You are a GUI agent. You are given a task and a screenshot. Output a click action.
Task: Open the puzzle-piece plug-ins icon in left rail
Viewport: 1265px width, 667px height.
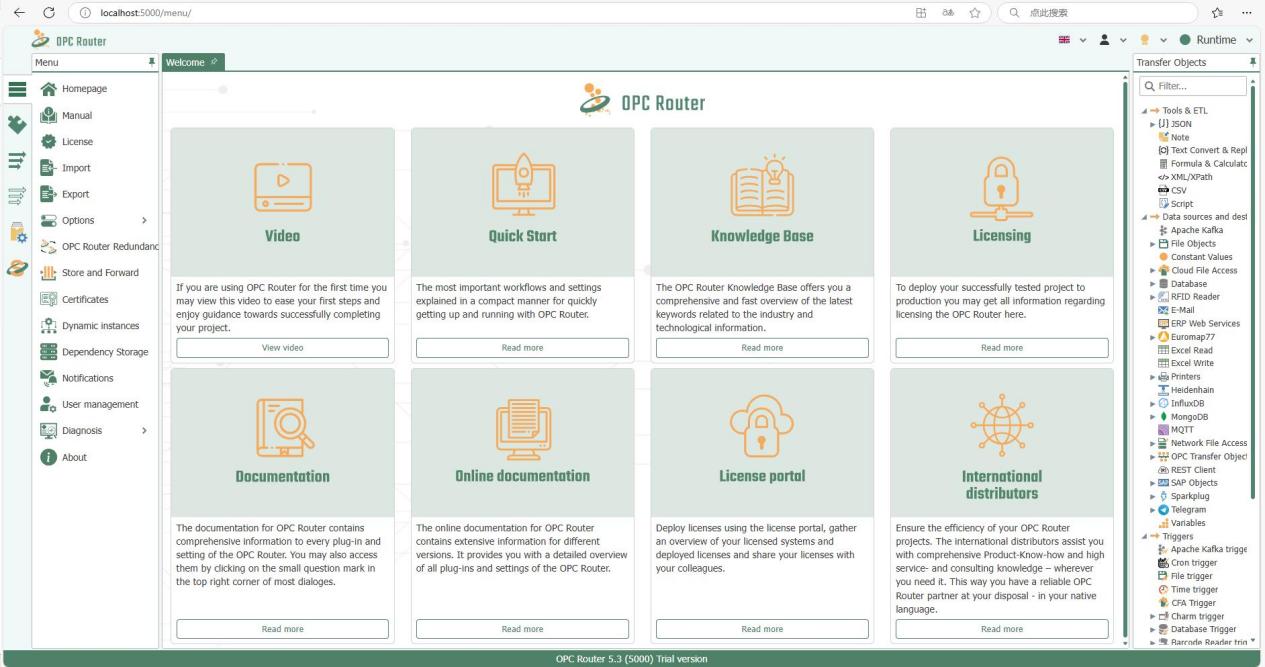click(16, 125)
